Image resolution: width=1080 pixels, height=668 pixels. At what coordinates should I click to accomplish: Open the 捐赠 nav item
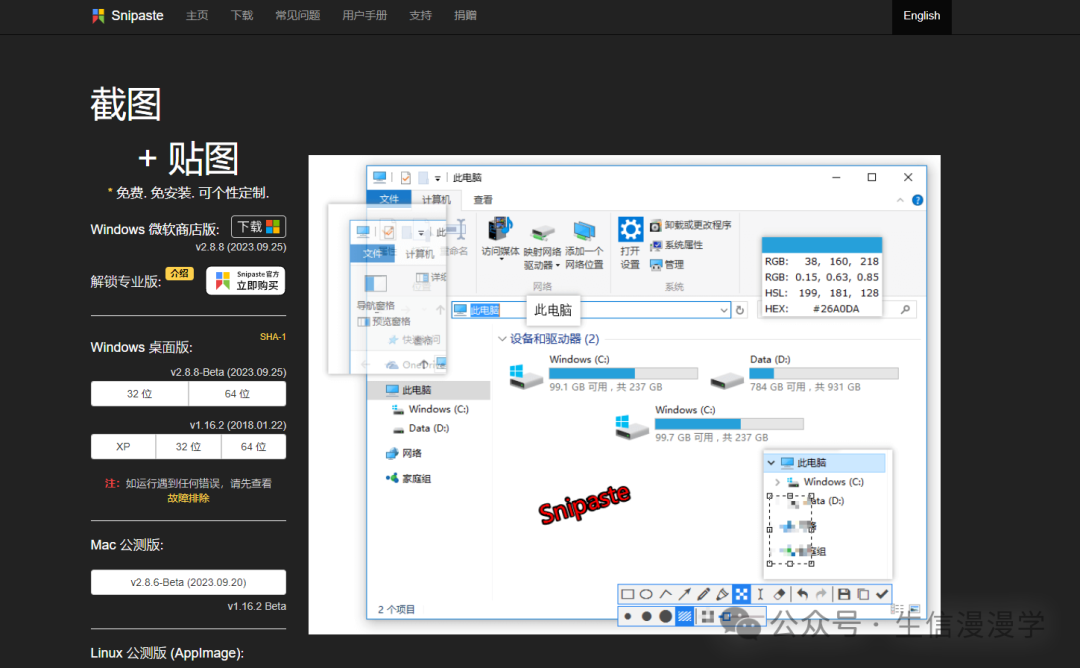click(x=465, y=15)
